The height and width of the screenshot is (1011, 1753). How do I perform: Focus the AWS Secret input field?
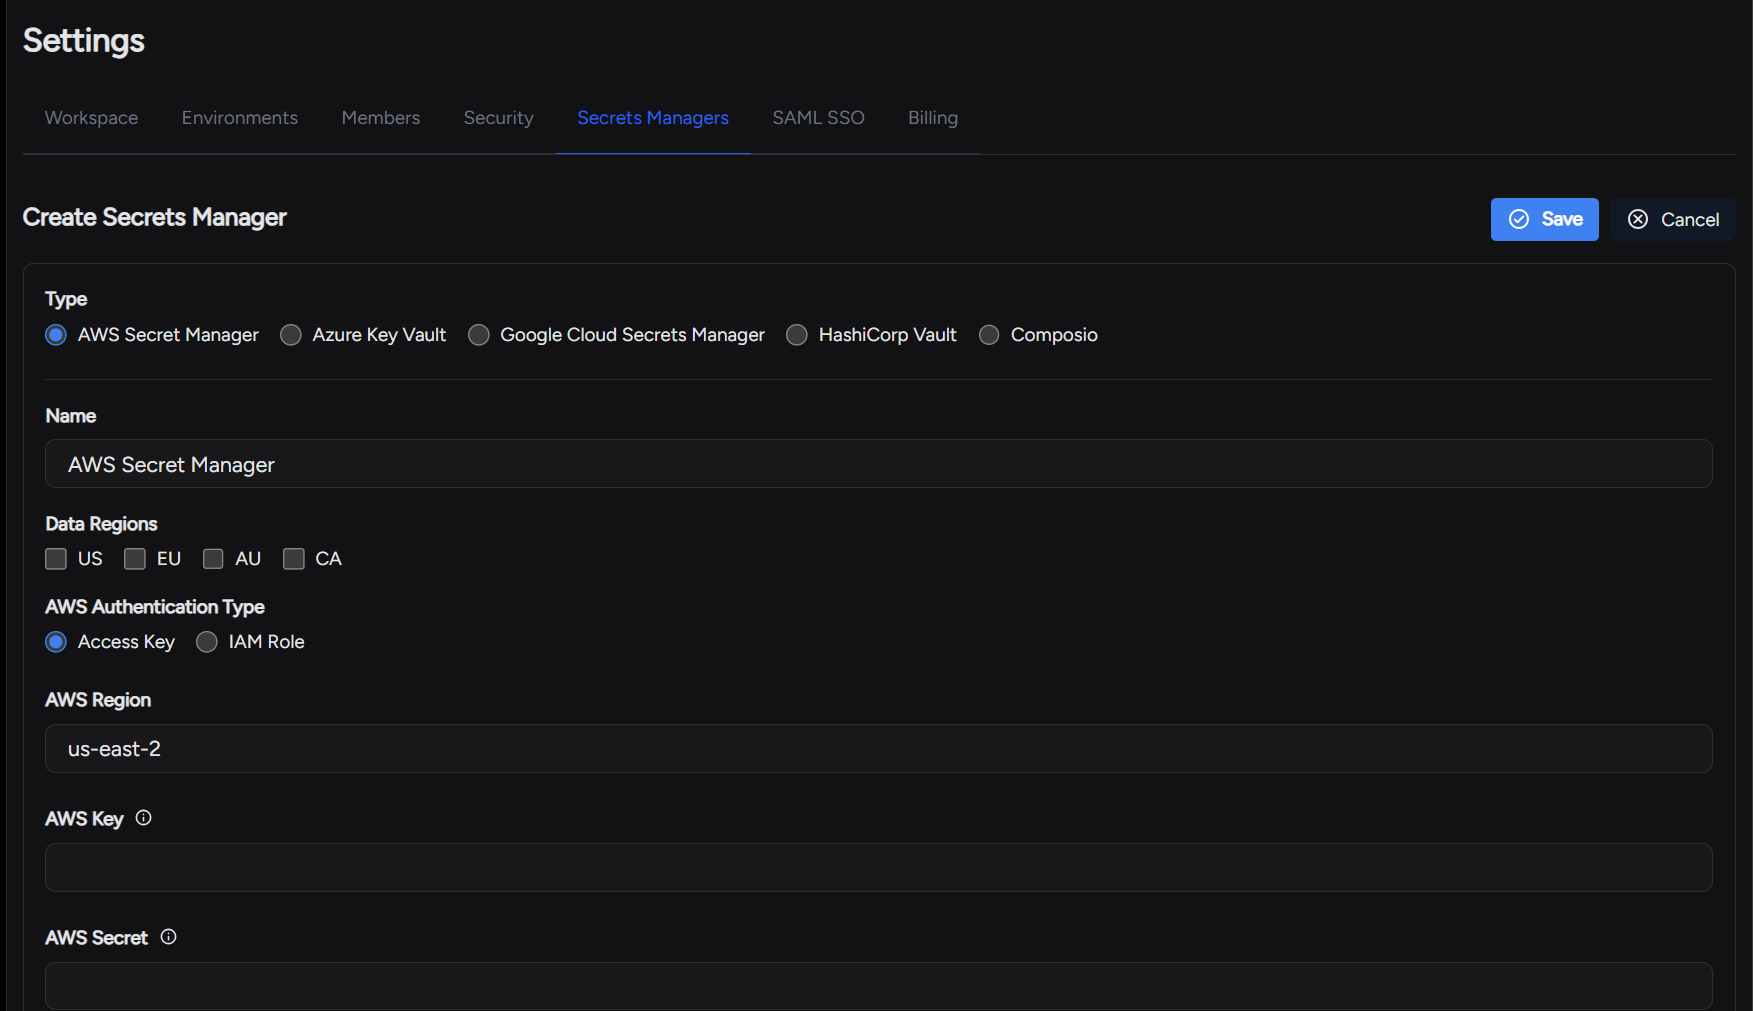pyautogui.click(x=879, y=986)
